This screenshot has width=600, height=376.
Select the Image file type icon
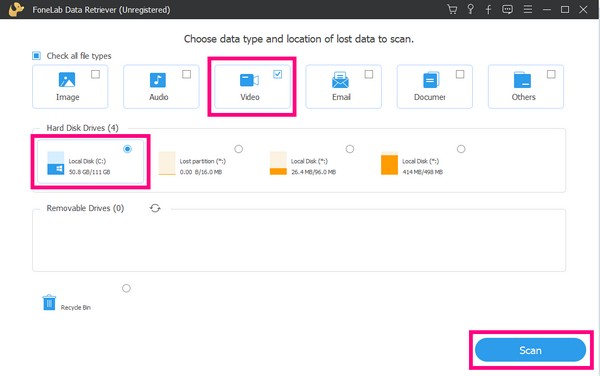tap(67, 80)
